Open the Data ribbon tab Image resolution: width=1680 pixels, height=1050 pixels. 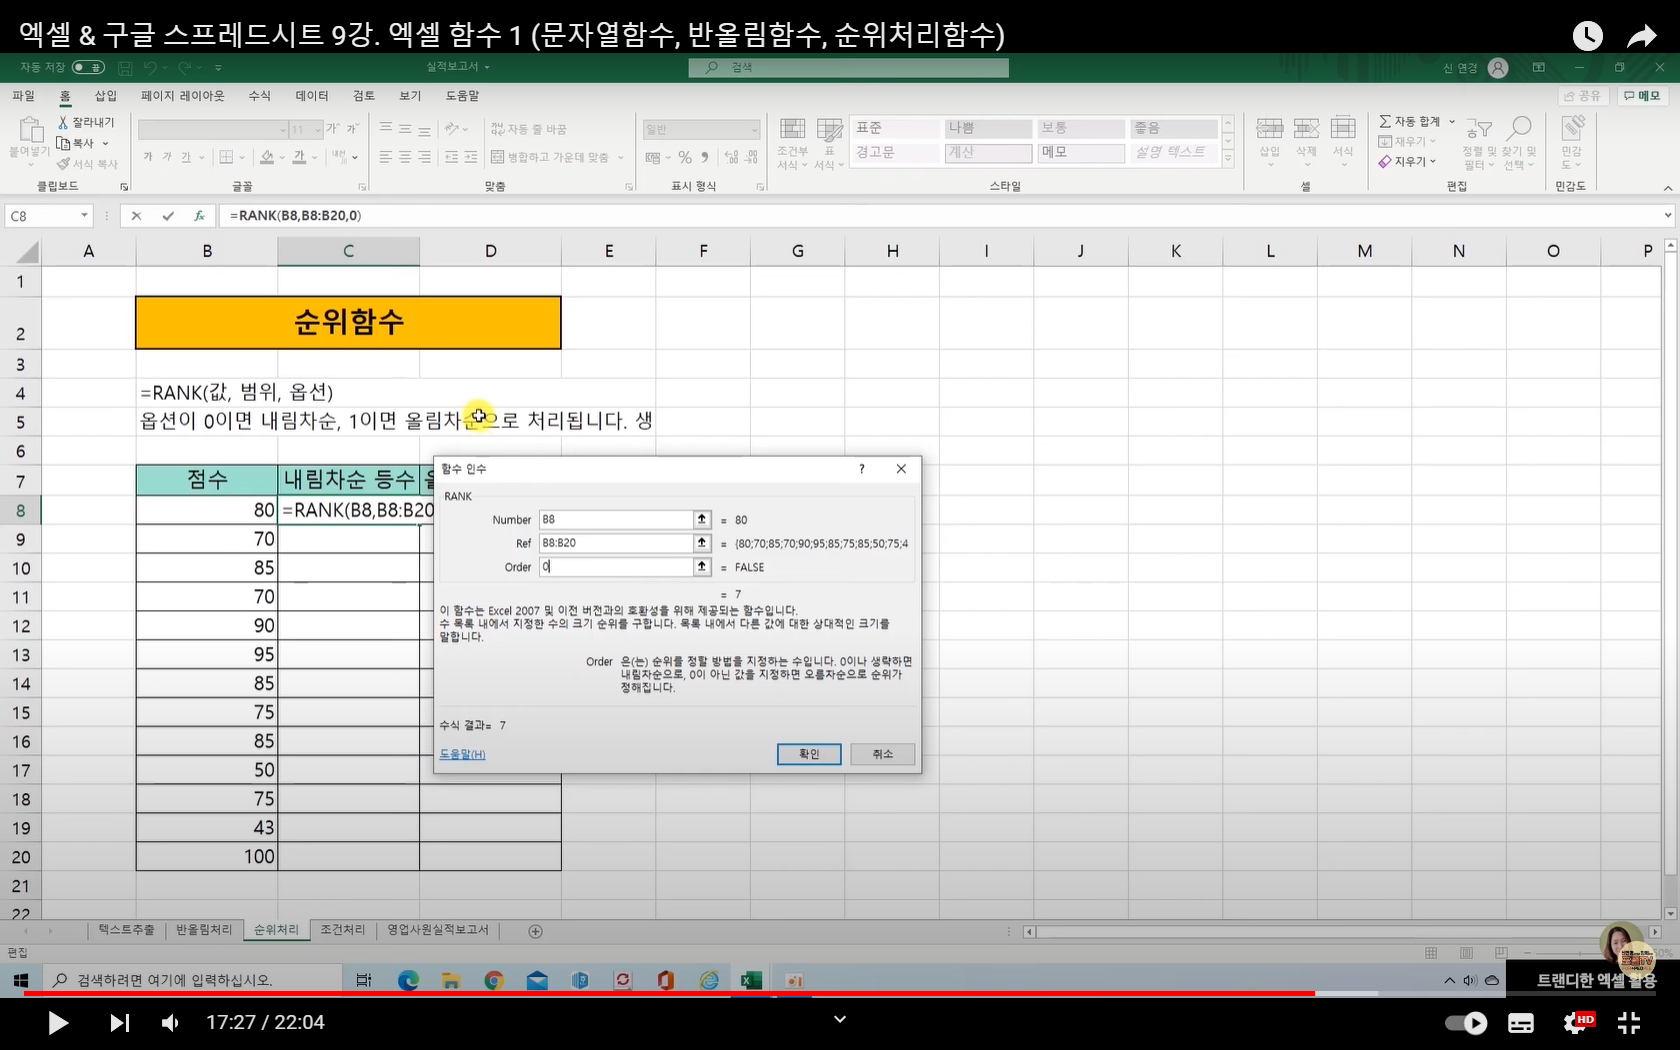[312, 95]
